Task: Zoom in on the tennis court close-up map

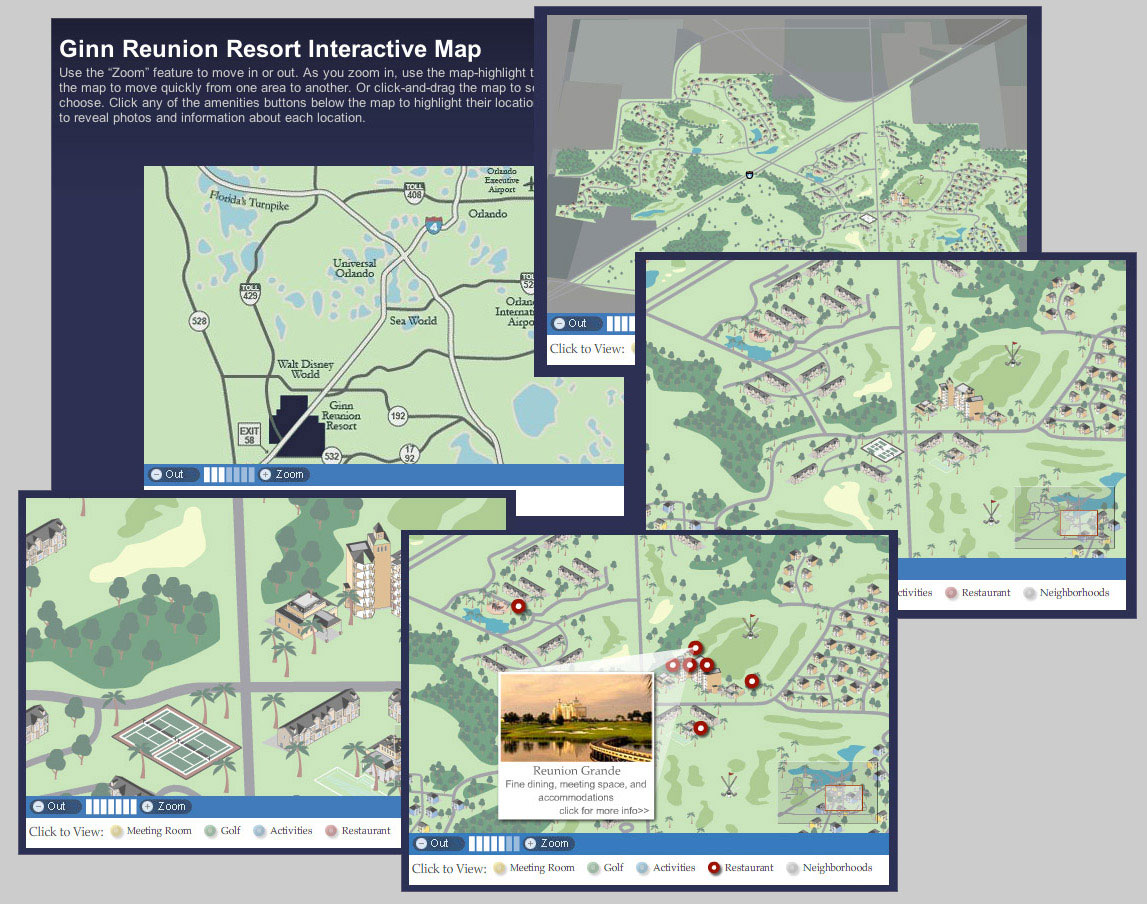Action: click(164, 806)
